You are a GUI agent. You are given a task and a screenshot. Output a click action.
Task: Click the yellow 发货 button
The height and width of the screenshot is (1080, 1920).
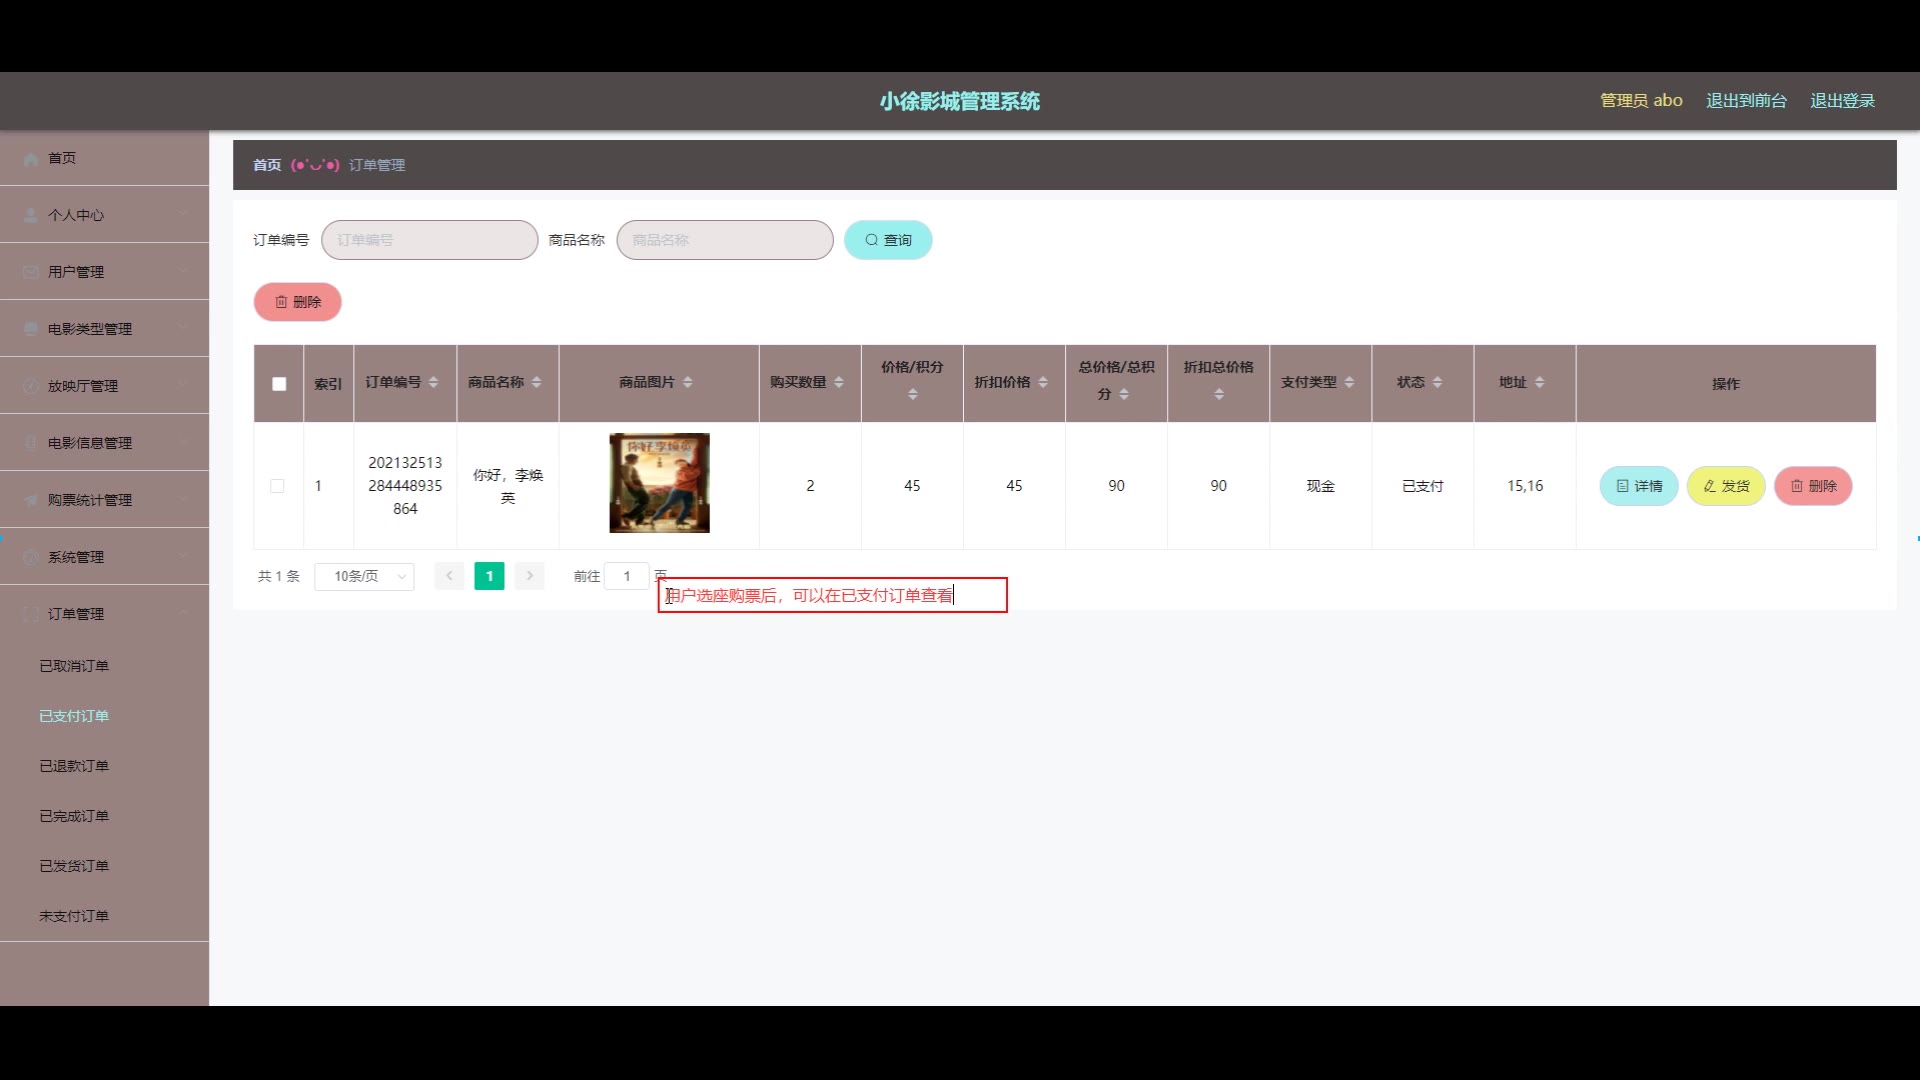[1725, 486]
